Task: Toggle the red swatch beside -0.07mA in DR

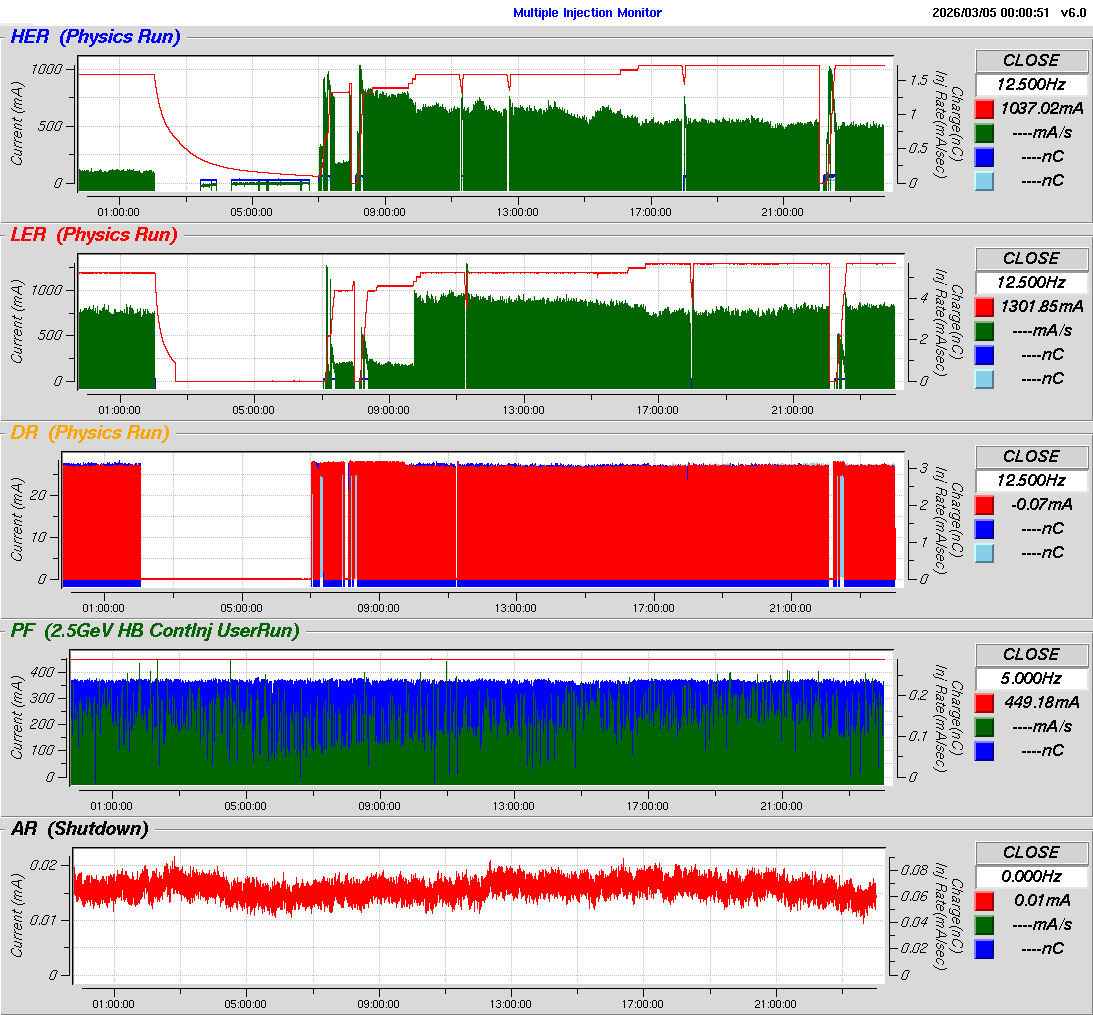Action: coord(984,504)
